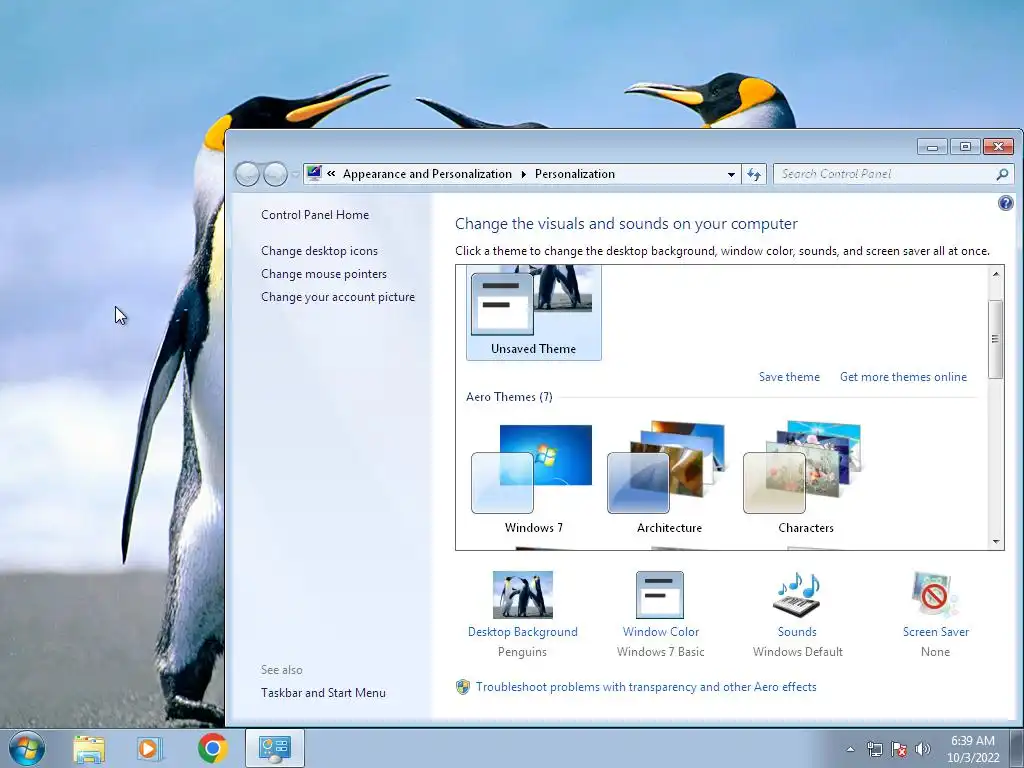Open the address bar history dropdown
This screenshot has height=768, width=1024.
(x=731, y=174)
